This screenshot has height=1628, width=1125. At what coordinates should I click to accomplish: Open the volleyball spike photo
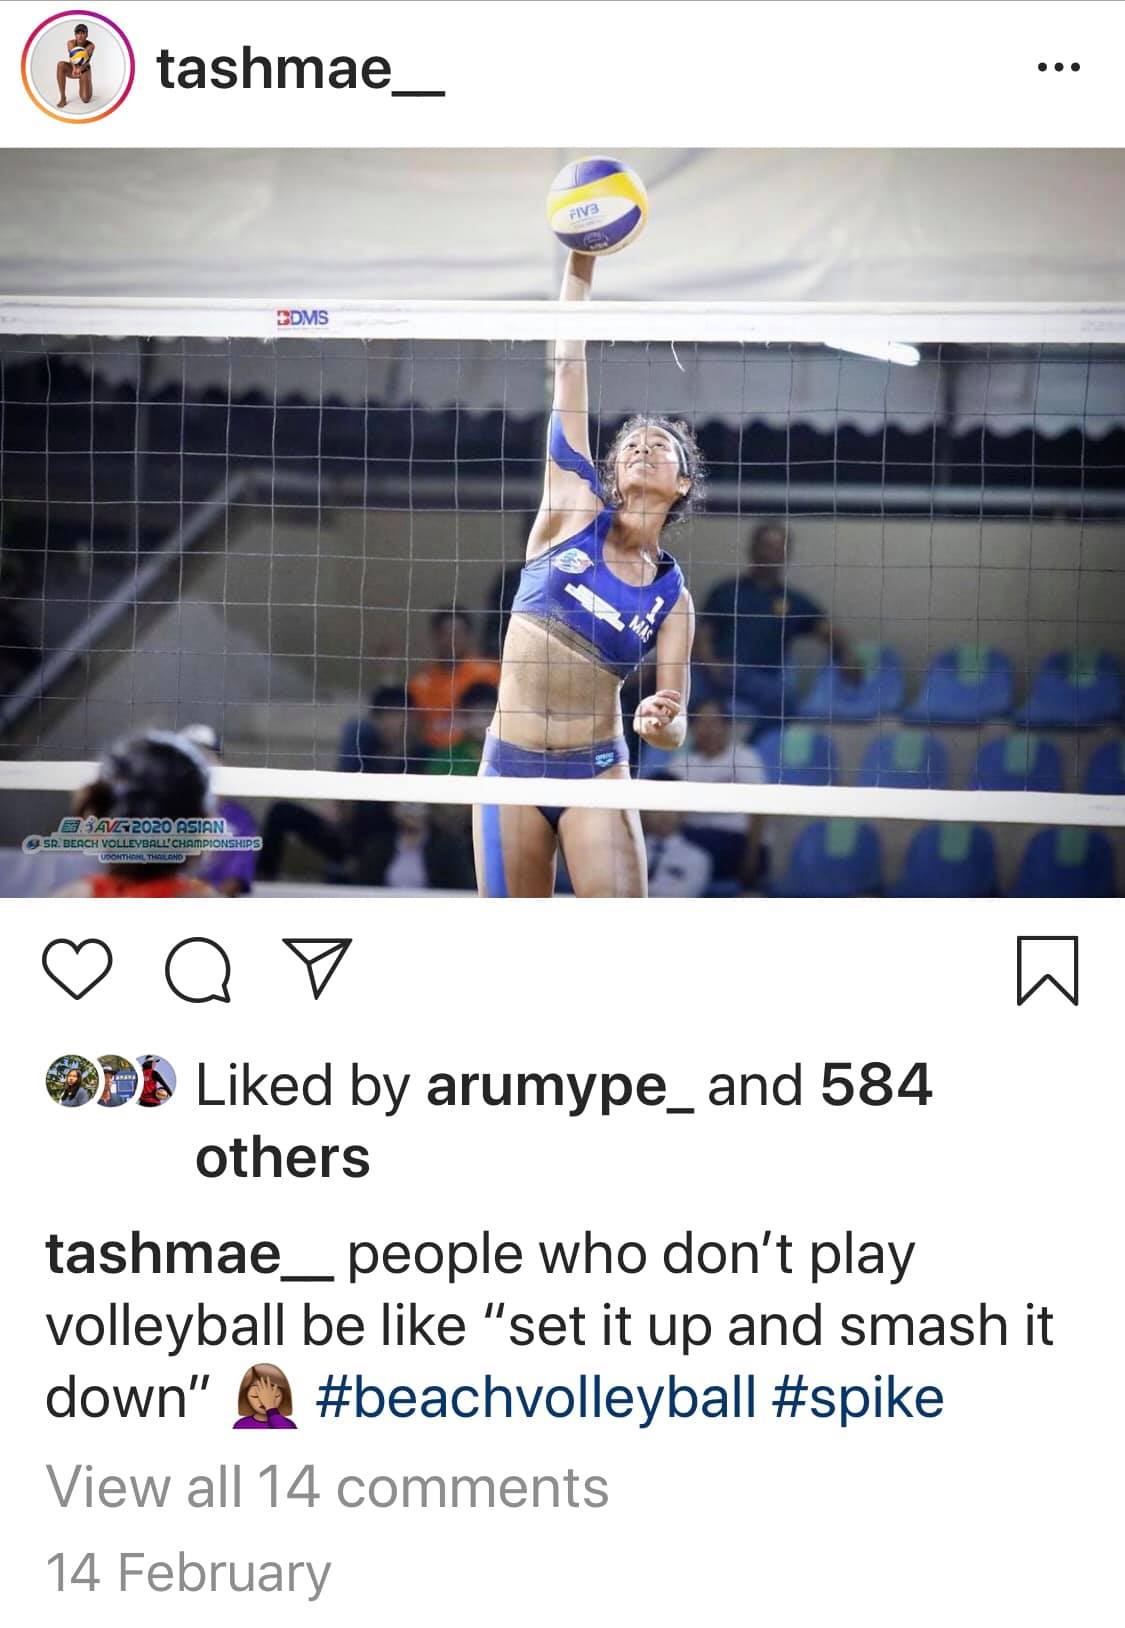pyautogui.click(x=562, y=522)
